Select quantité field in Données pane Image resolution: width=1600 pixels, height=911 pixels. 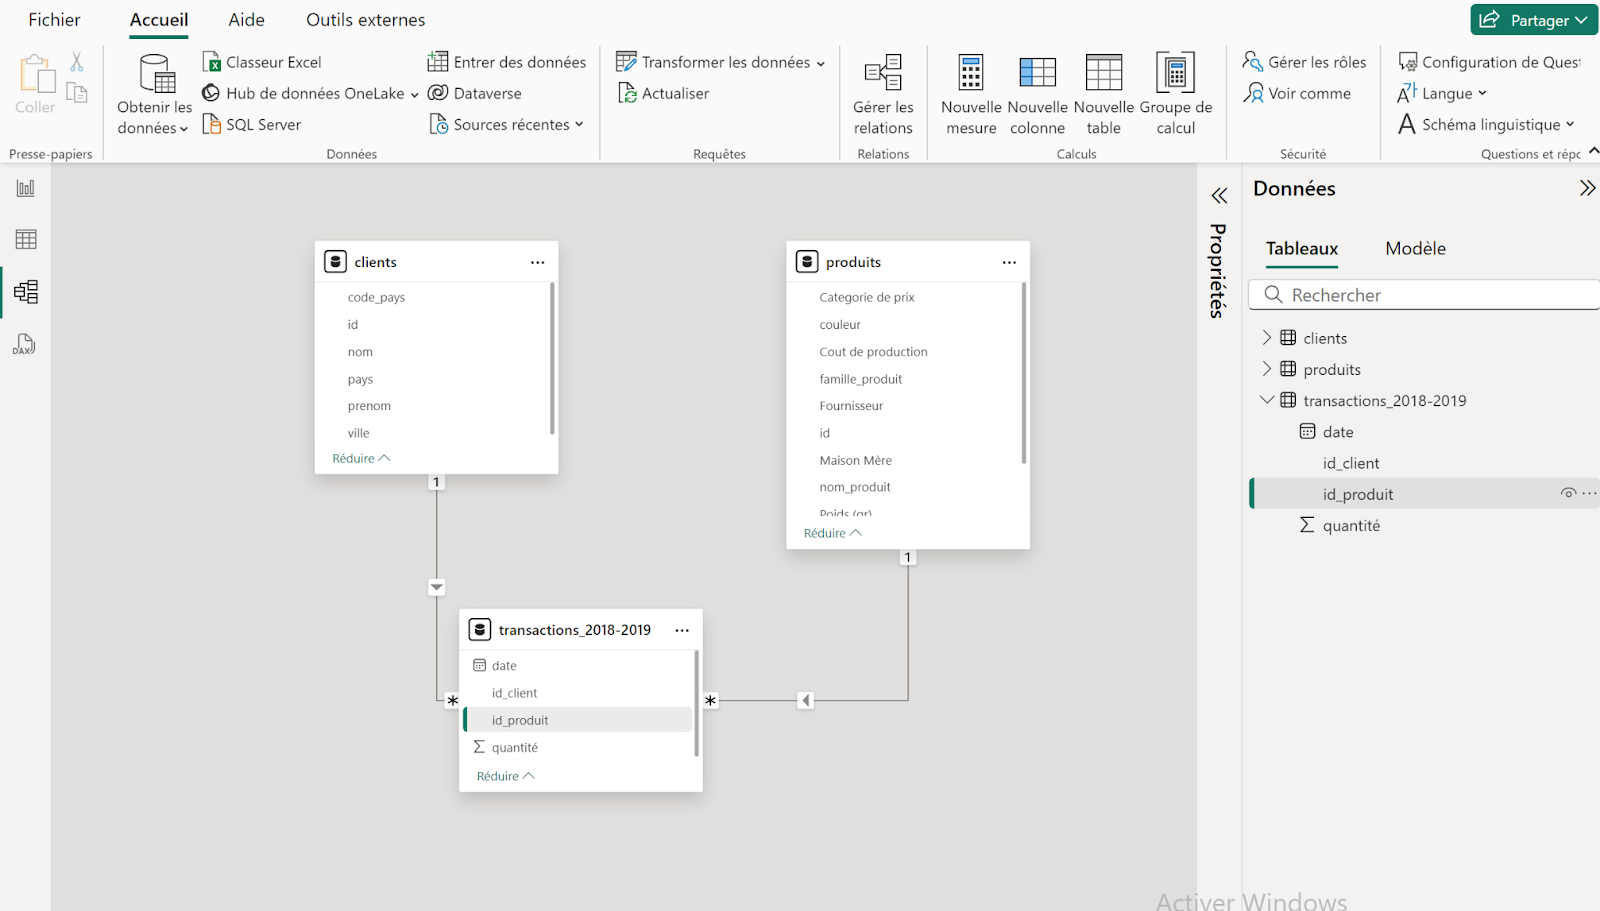1351,525
